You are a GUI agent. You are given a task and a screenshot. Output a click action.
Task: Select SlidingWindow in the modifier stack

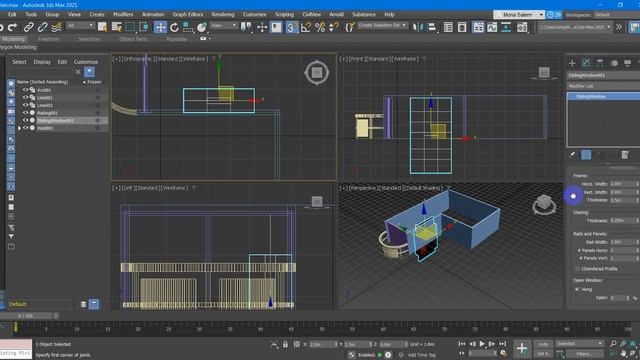point(604,96)
